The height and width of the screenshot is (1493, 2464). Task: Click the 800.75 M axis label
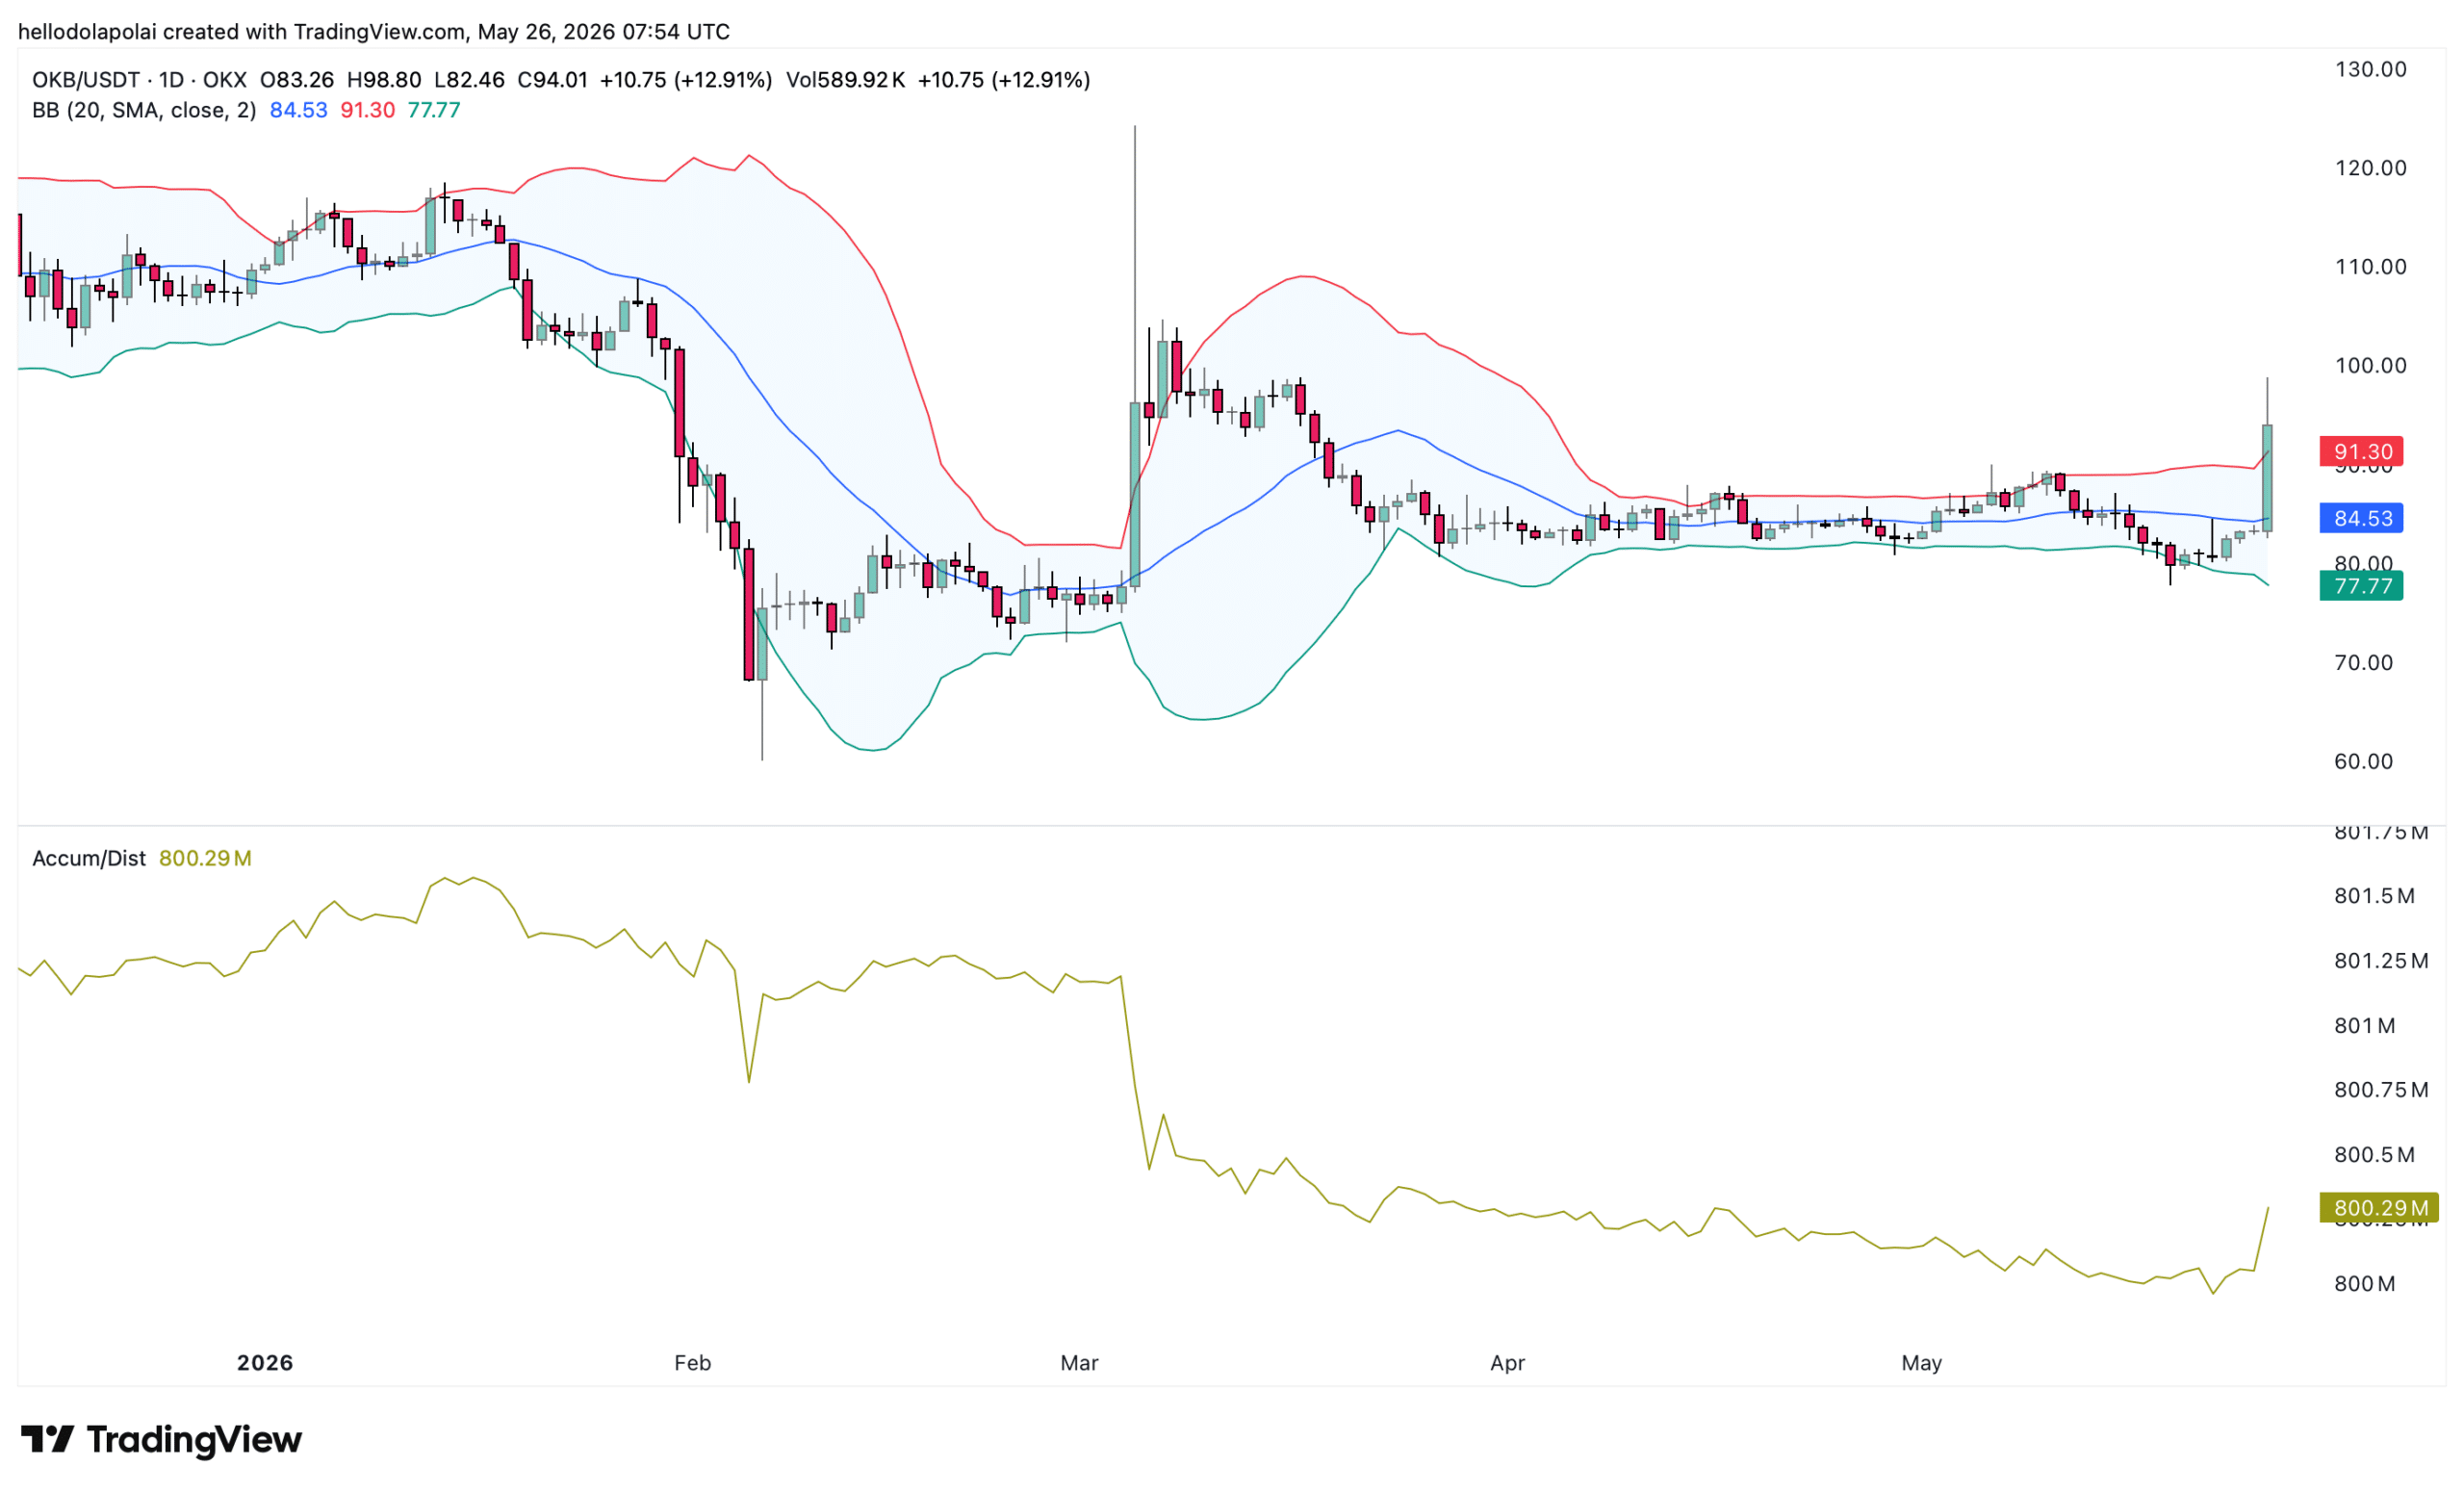click(x=2381, y=1090)
